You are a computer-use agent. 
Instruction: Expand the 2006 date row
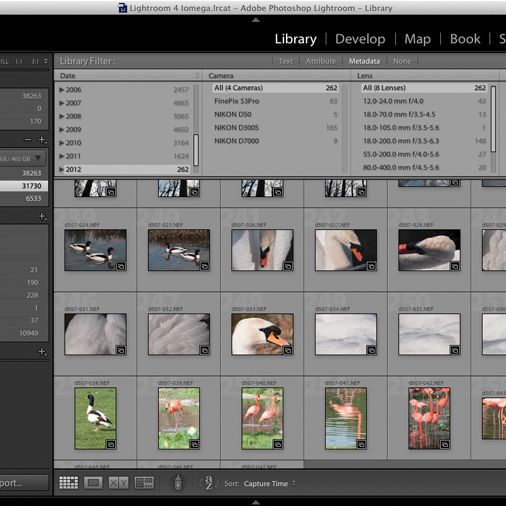[x=62, y=90]
